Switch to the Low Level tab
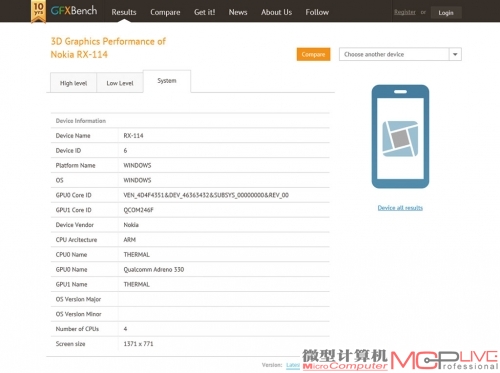Screen dimensions: 500x373 coord(120,83)
